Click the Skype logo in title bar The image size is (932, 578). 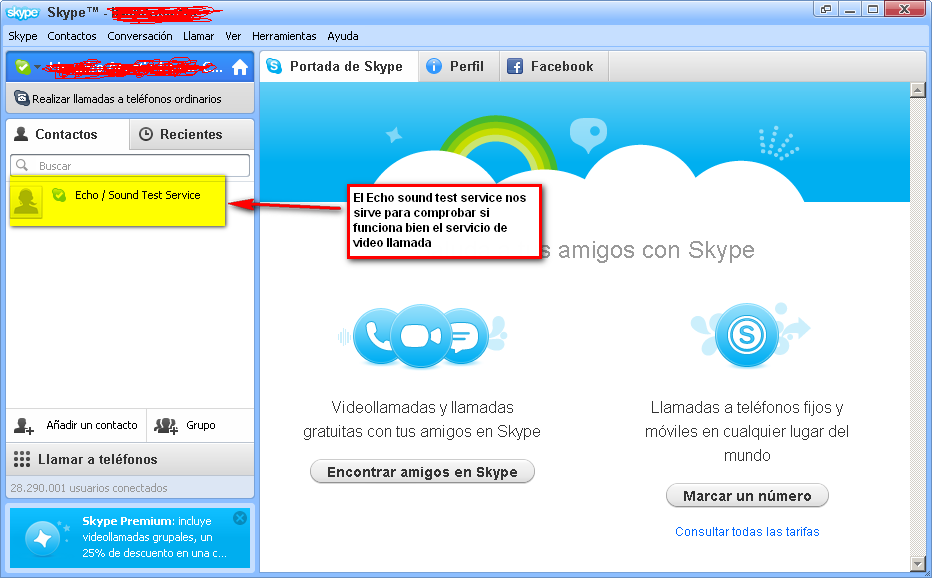[23, 12]
